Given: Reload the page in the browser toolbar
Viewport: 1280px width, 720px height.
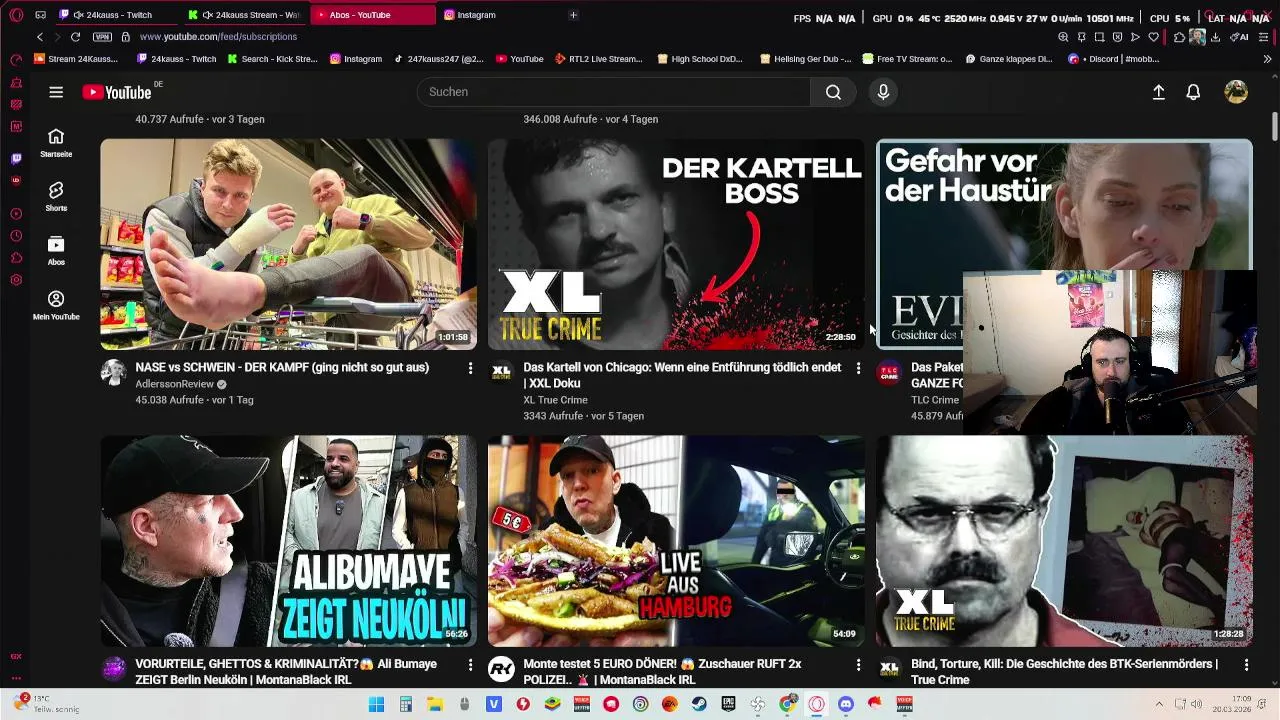Looking at the screenshot, I should (75, 37).
